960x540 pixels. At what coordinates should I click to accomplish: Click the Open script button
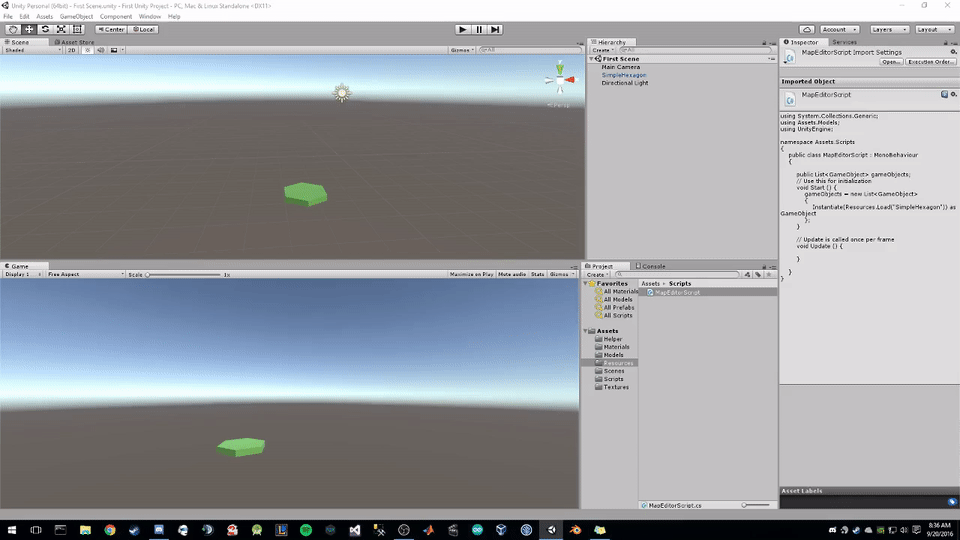tap(891, 62)
